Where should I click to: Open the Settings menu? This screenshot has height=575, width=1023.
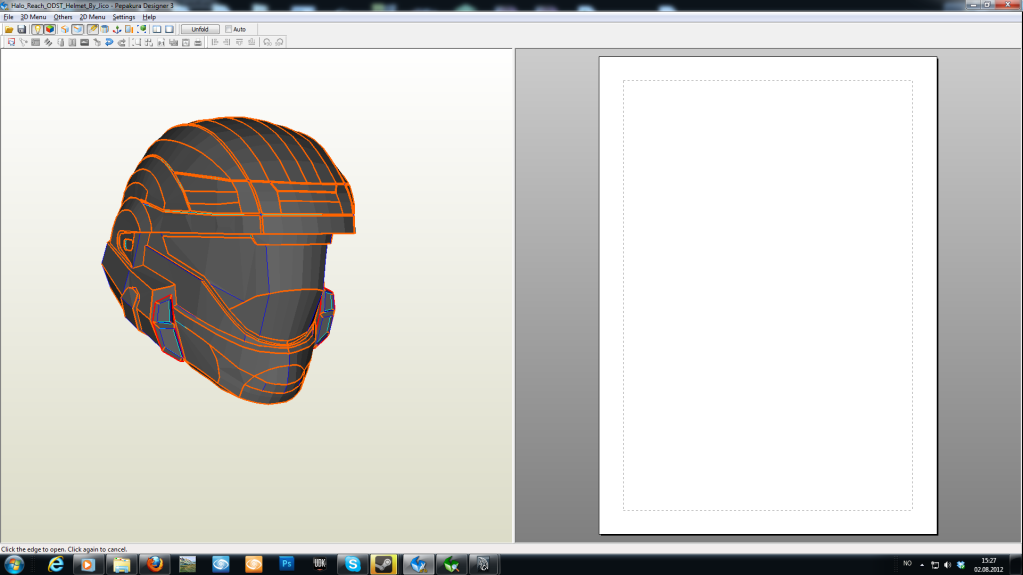click(123, 17)
